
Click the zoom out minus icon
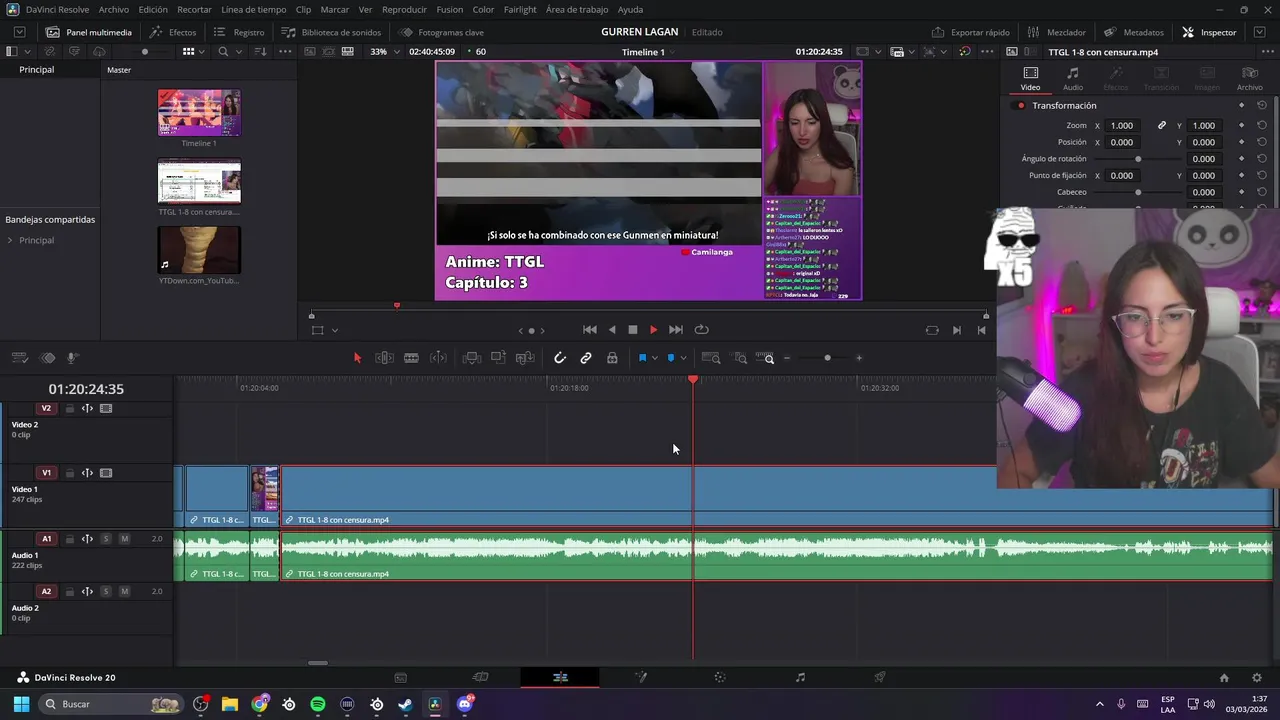787,358
